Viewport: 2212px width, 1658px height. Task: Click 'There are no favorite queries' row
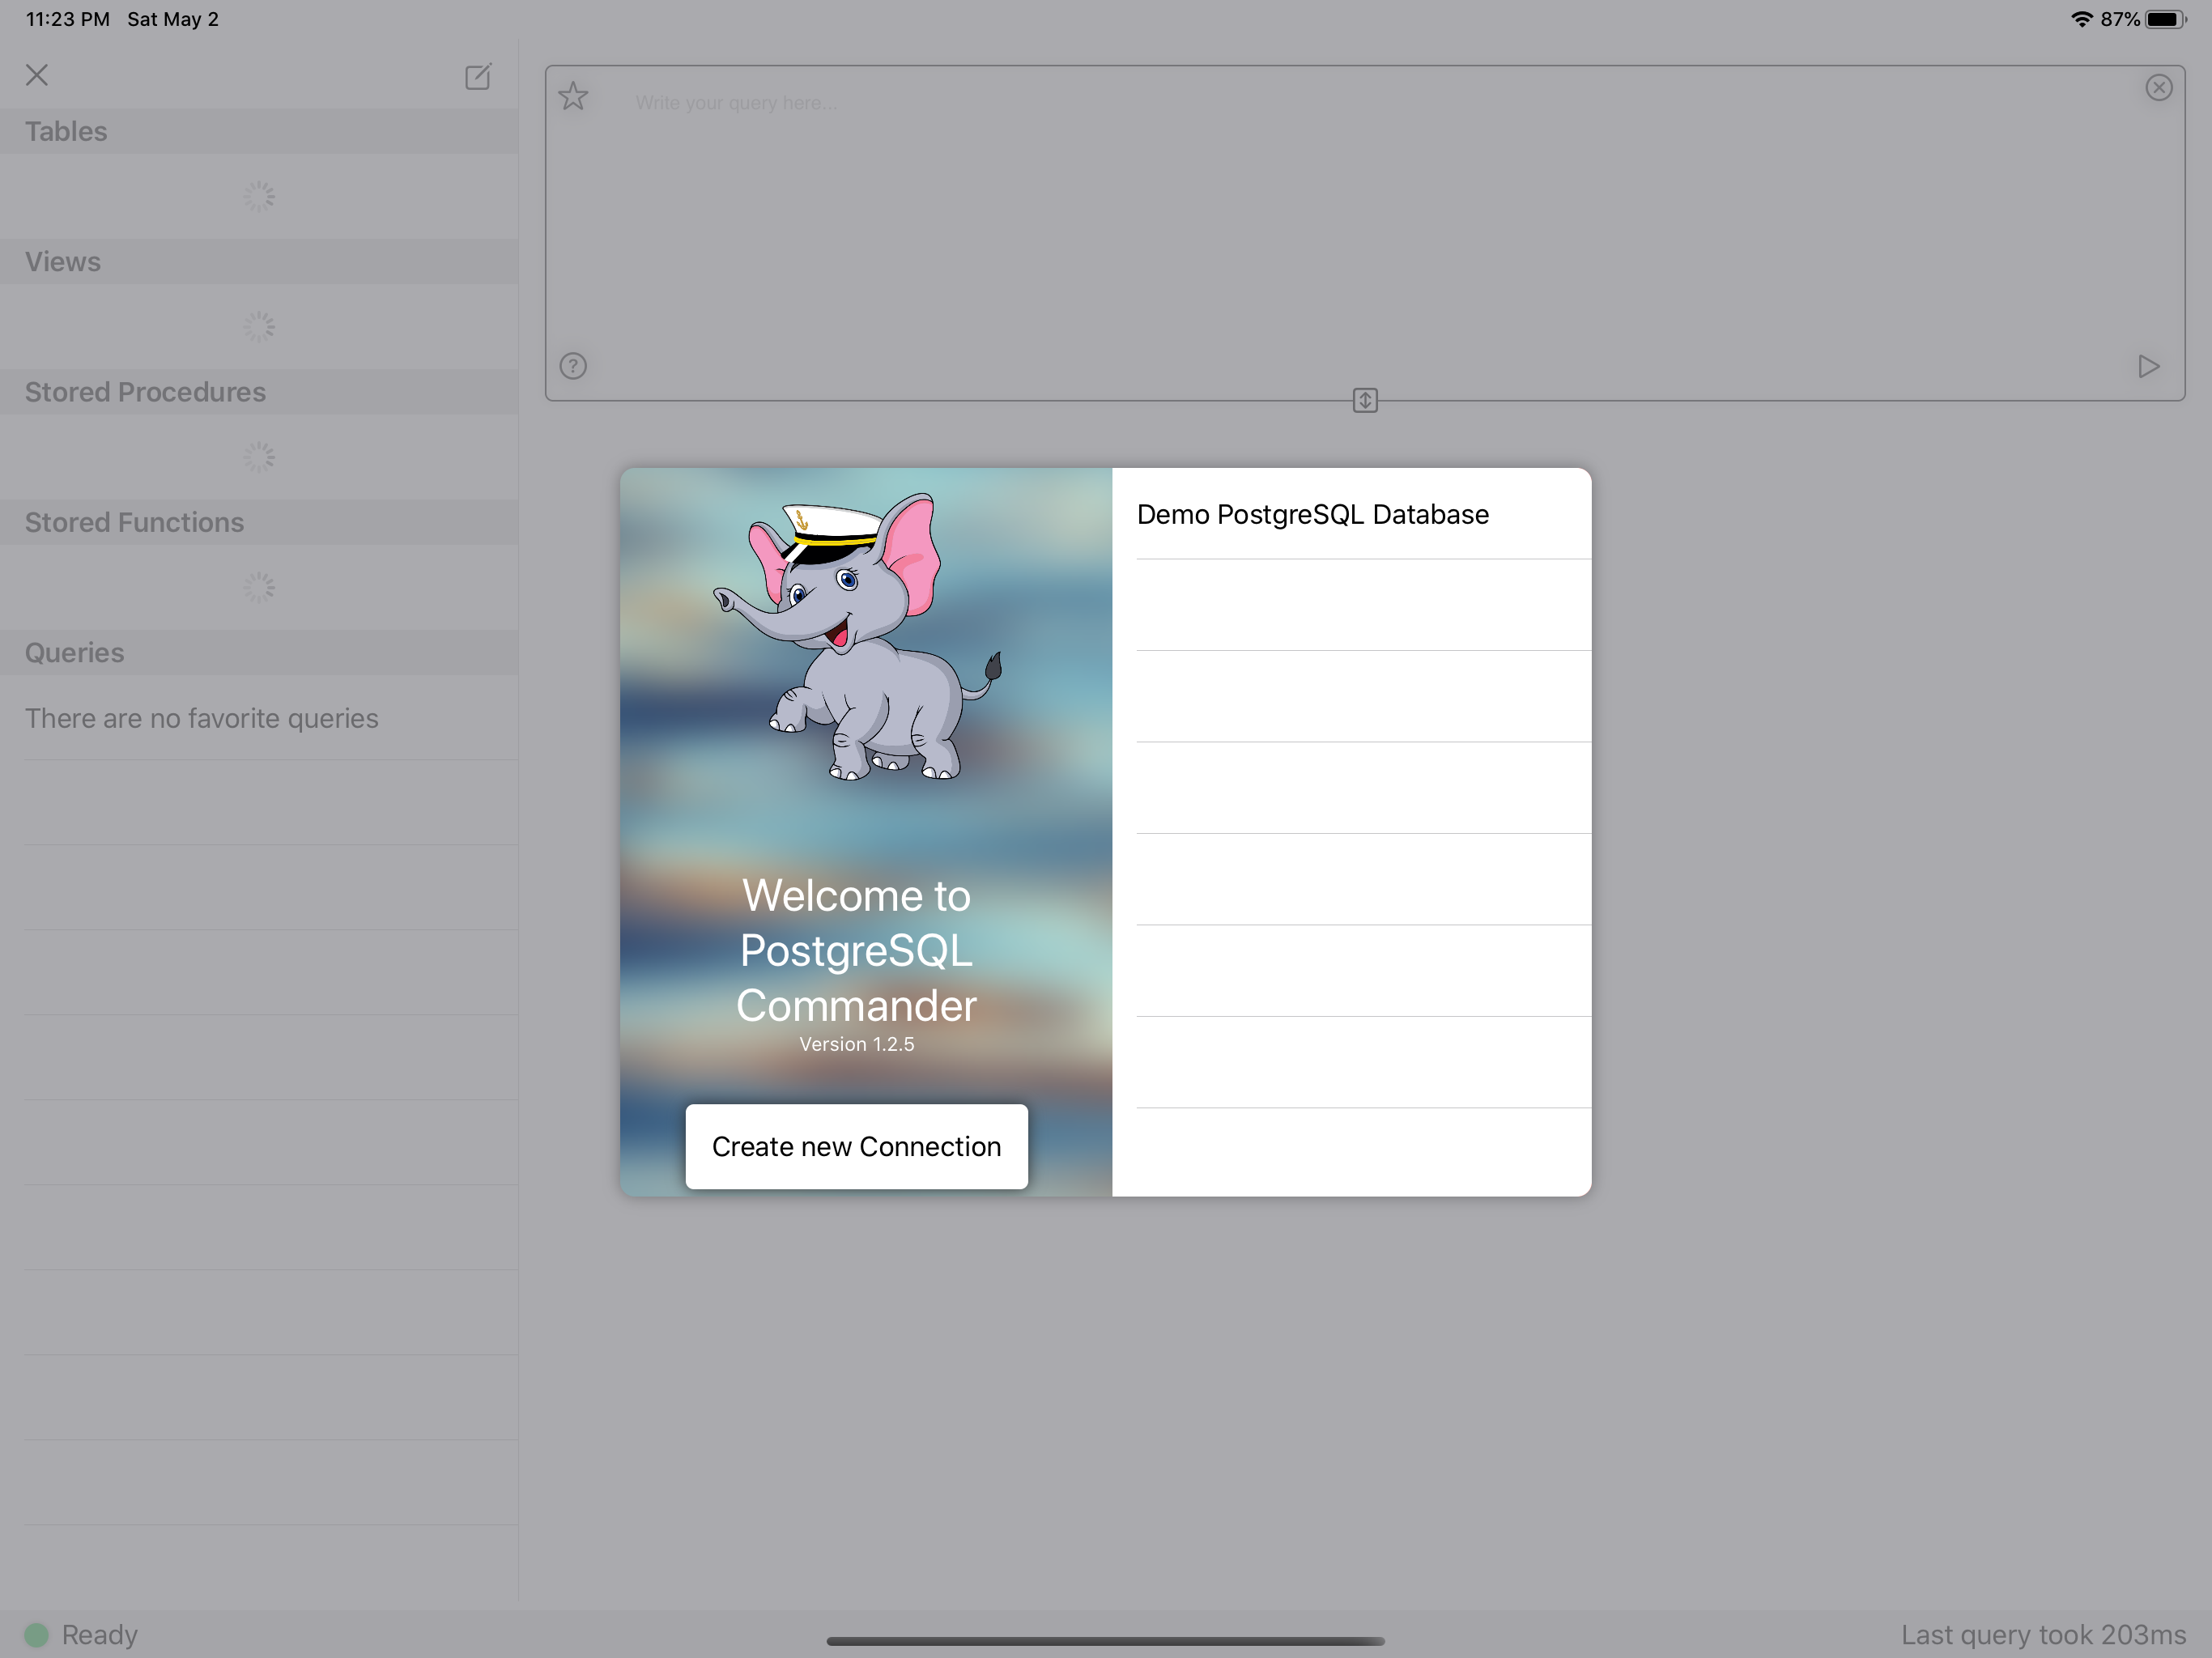[202, 718]
